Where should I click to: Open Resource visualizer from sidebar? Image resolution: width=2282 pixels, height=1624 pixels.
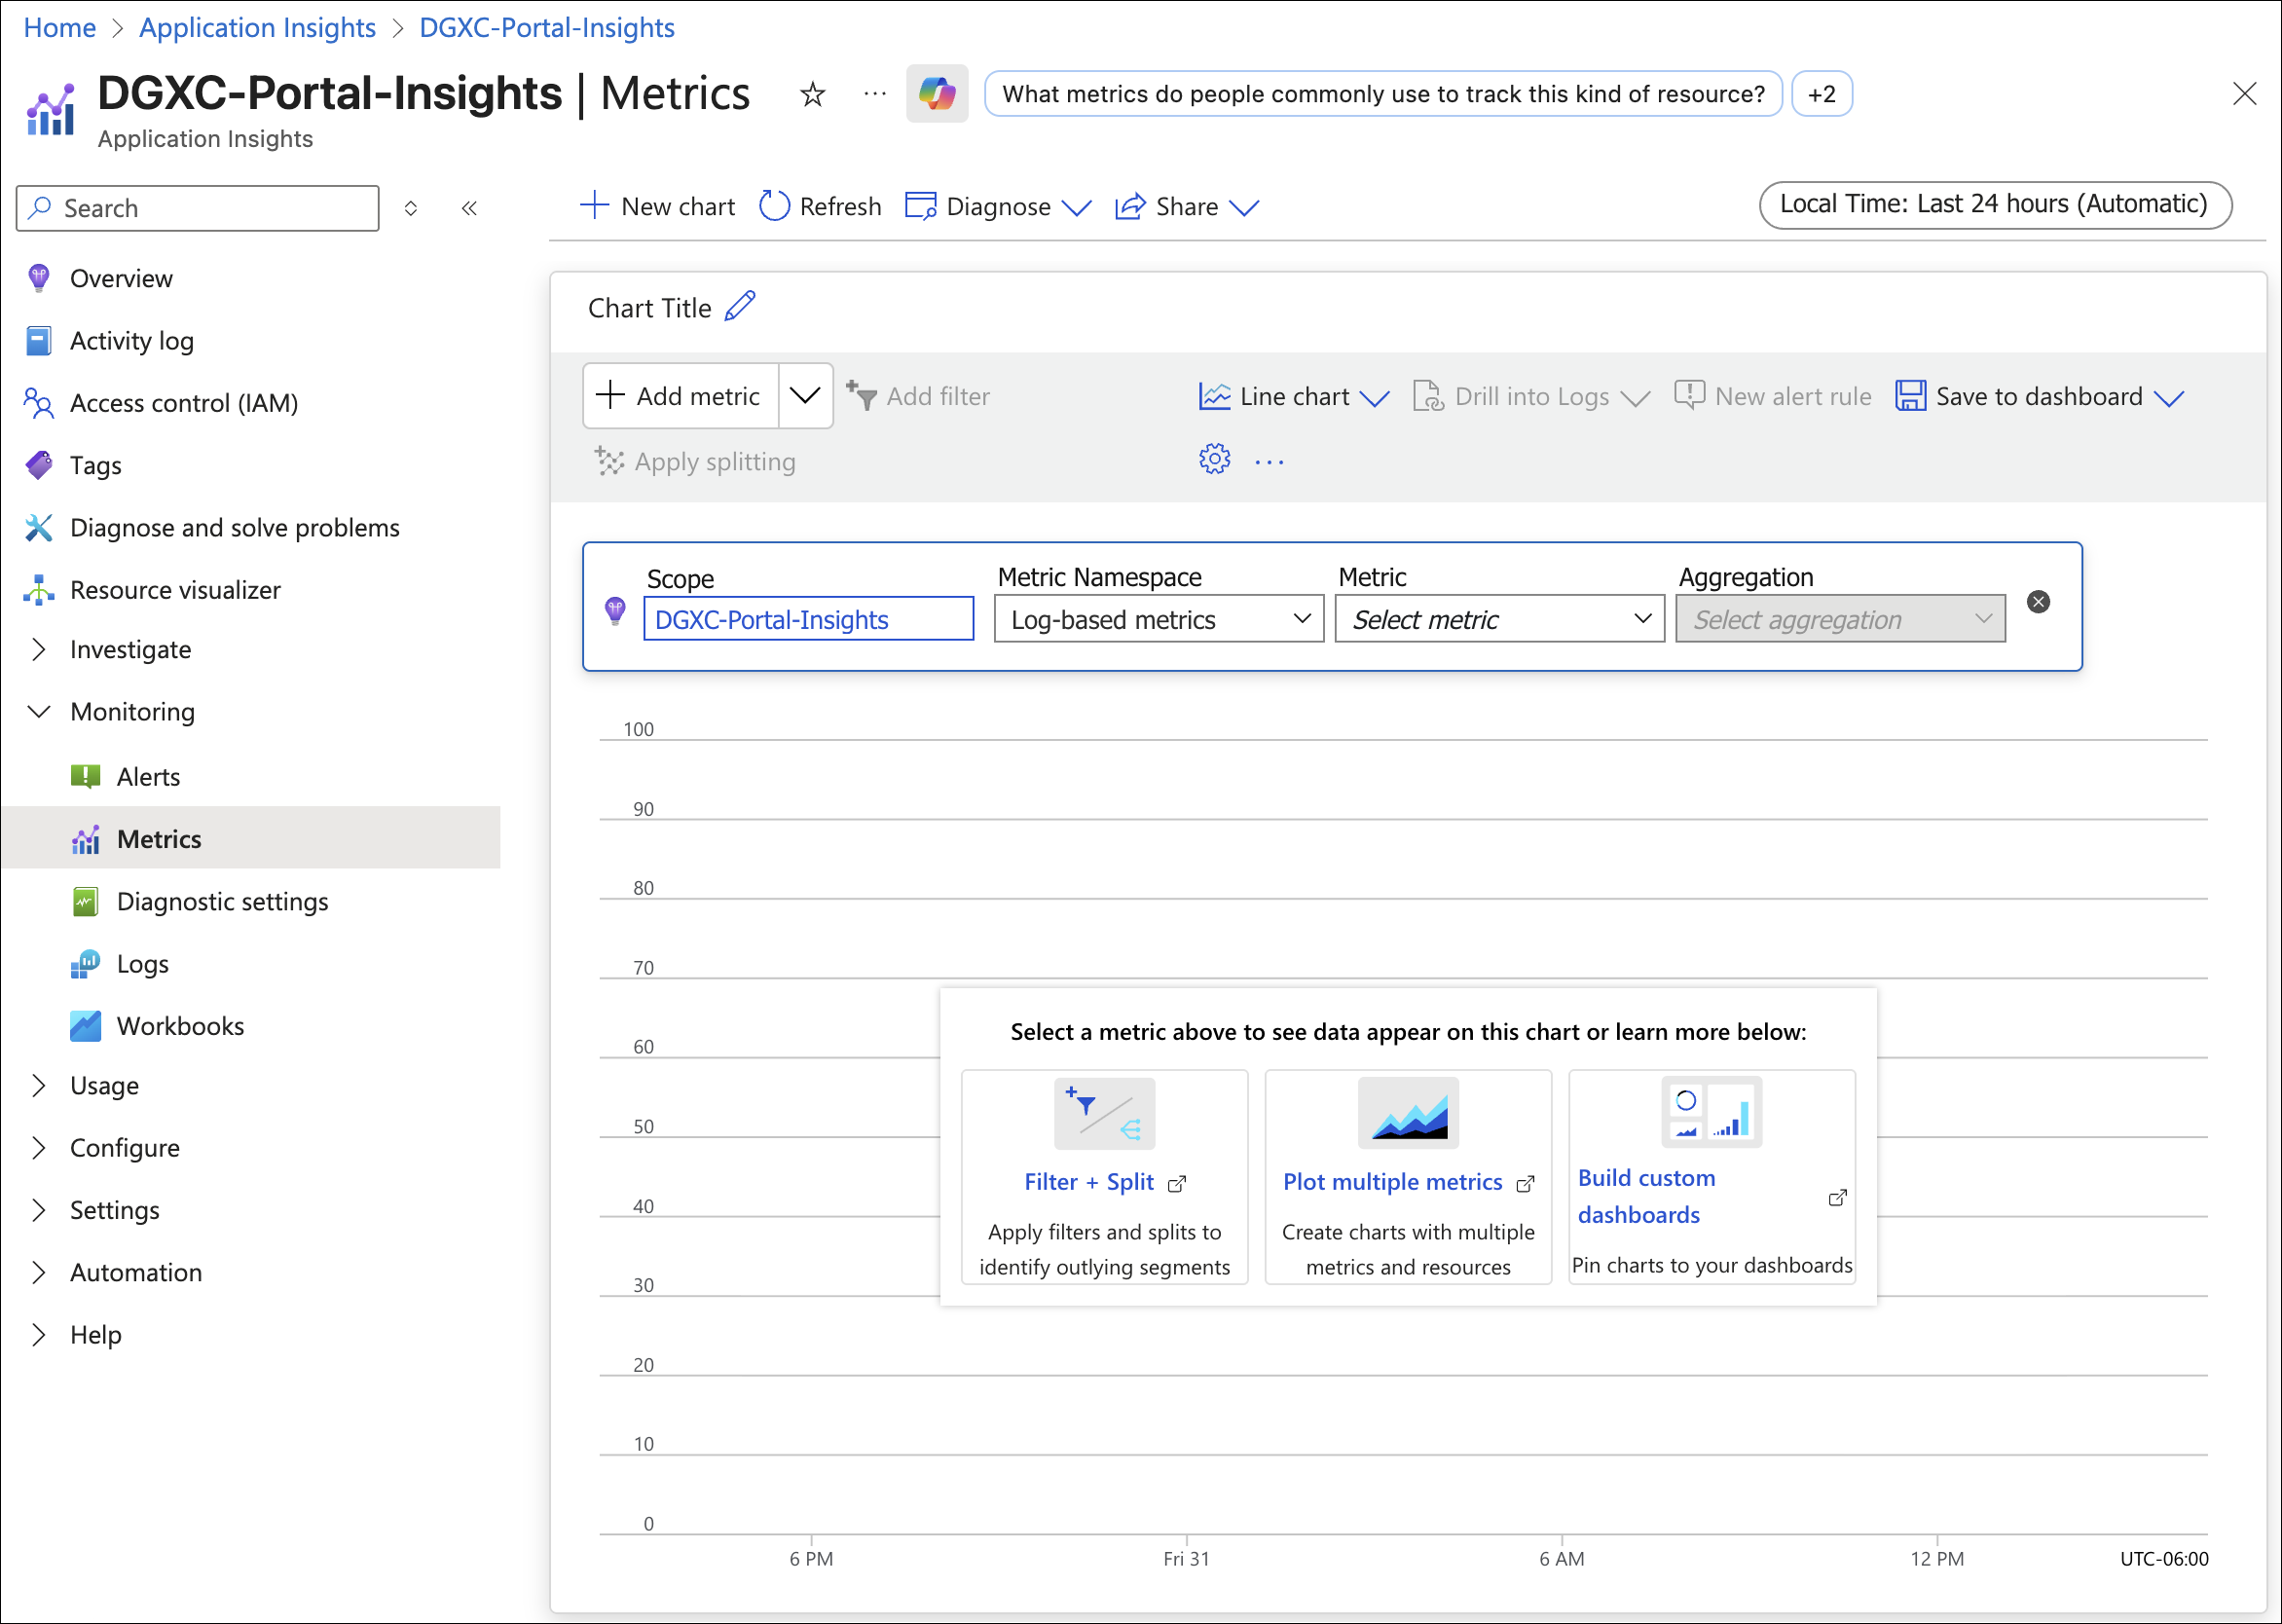click(174, 590)
